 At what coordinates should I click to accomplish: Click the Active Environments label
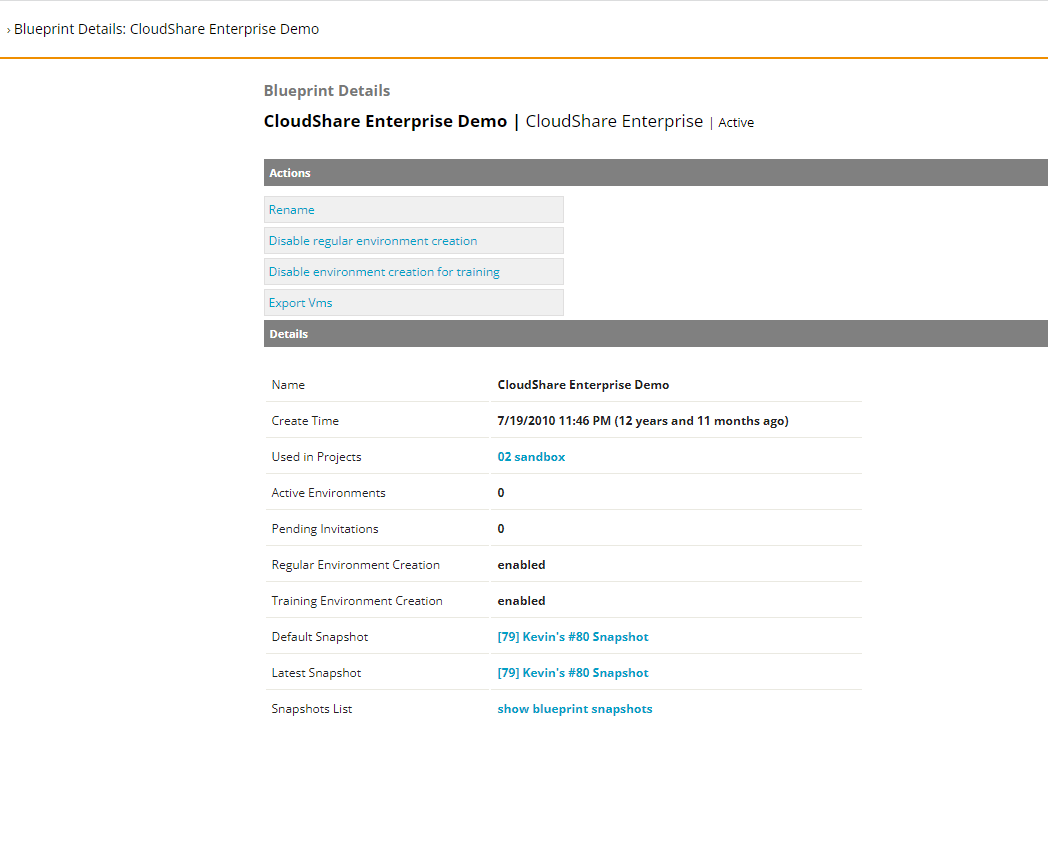tap(328, 492)
